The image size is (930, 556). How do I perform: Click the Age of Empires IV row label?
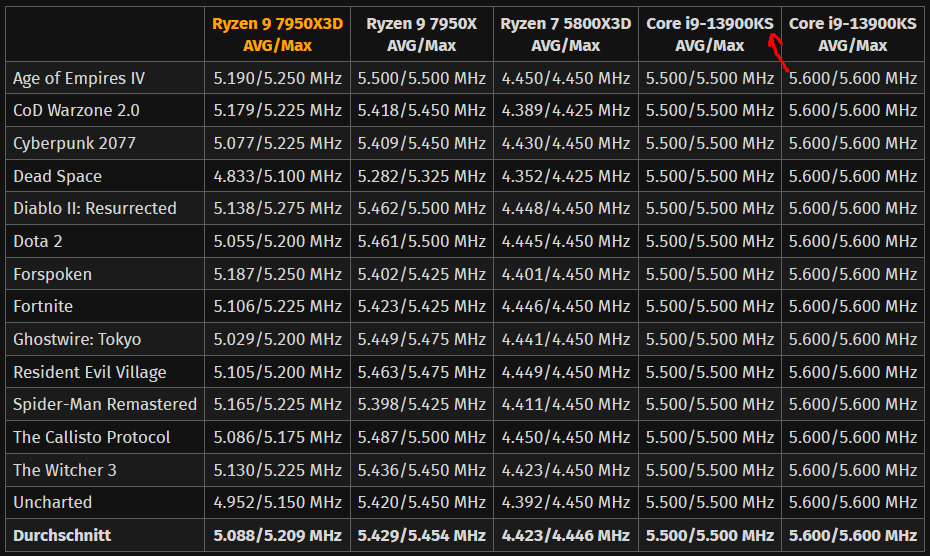[79, 78]
